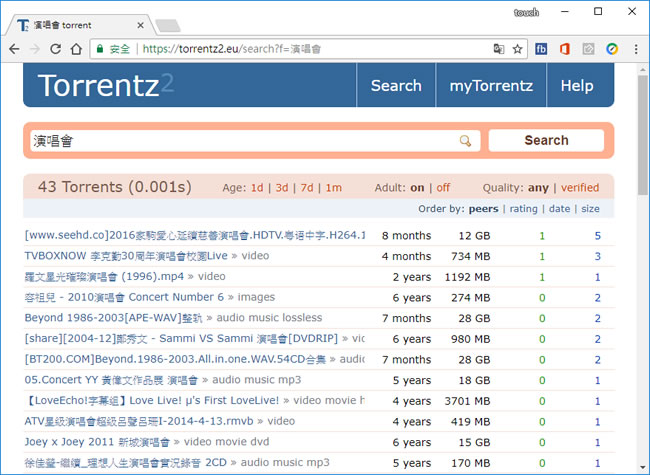Set quality filter to verified

coord(580,188)
